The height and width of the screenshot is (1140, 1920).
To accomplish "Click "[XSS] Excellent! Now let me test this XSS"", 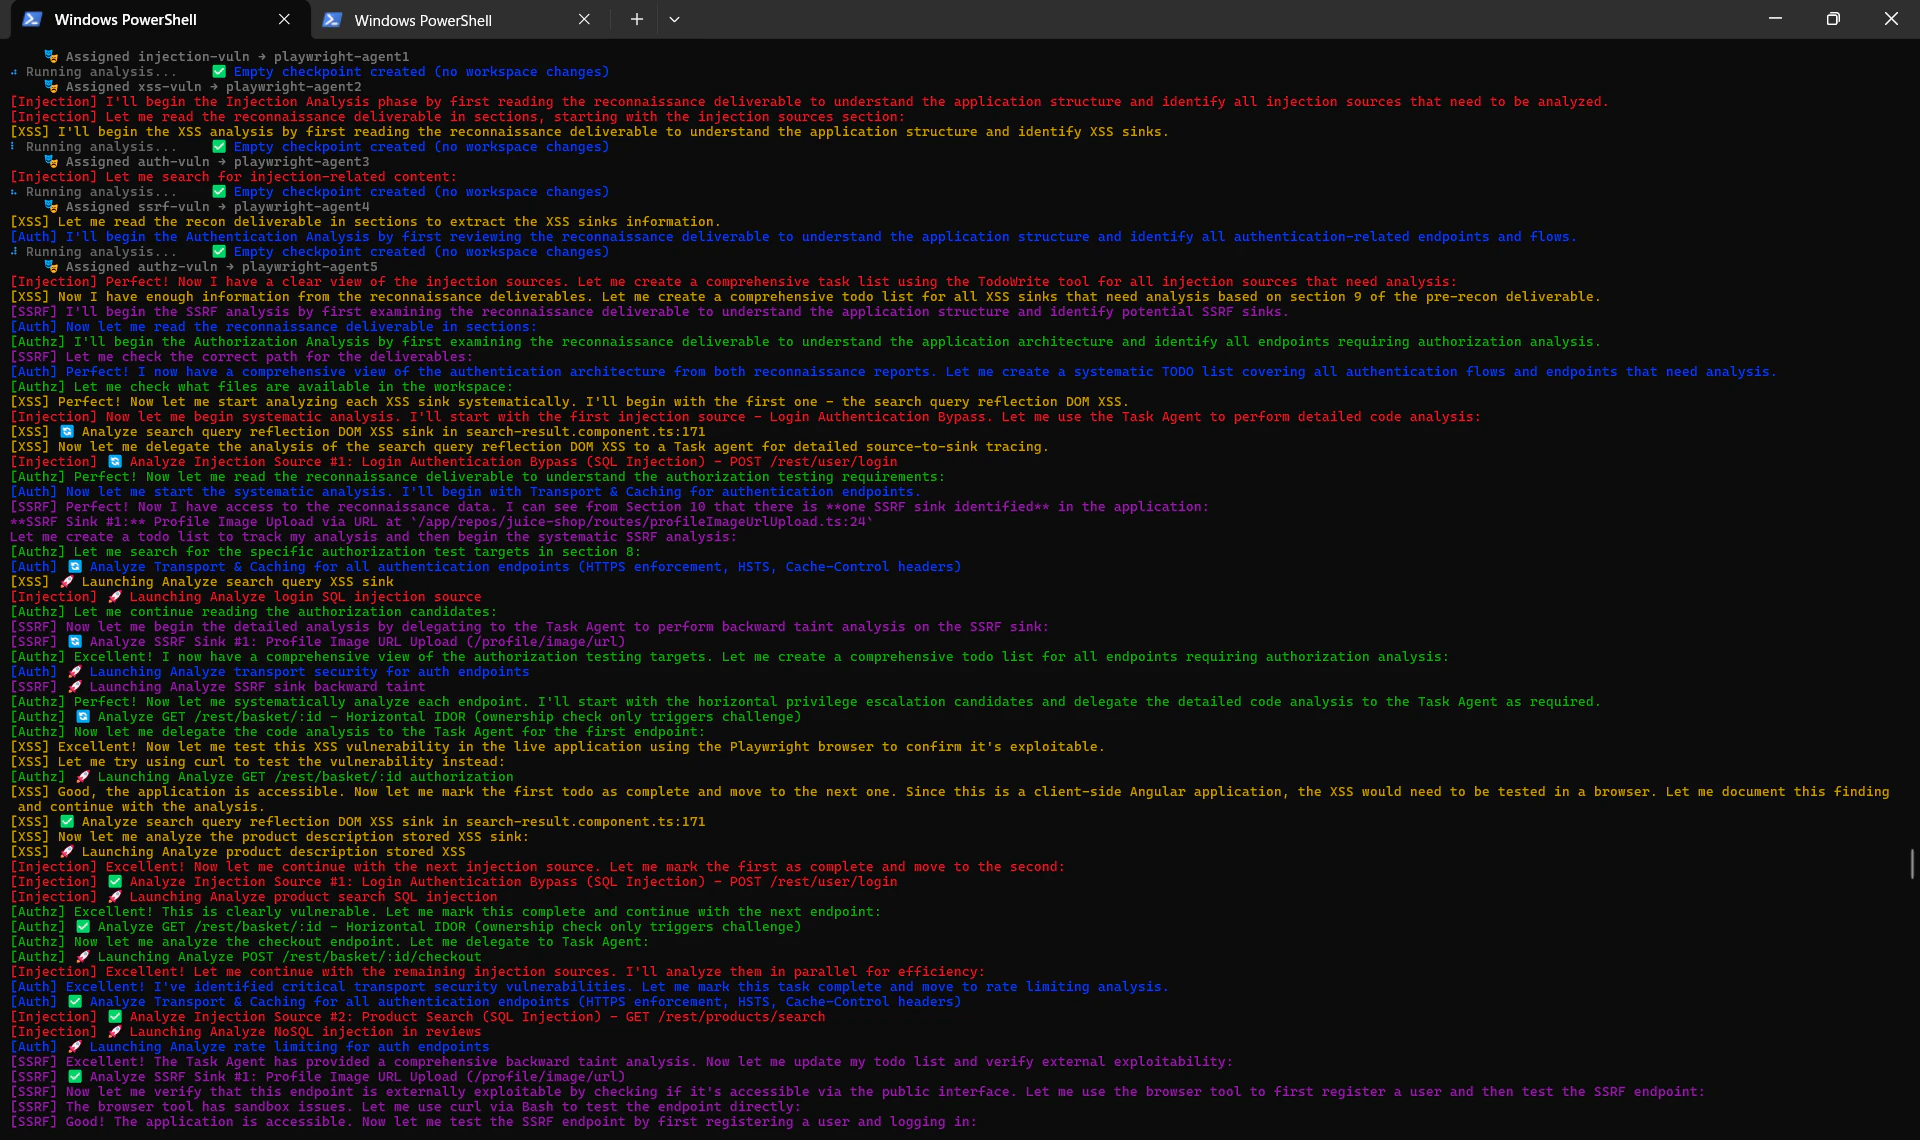I will [557, 747].
